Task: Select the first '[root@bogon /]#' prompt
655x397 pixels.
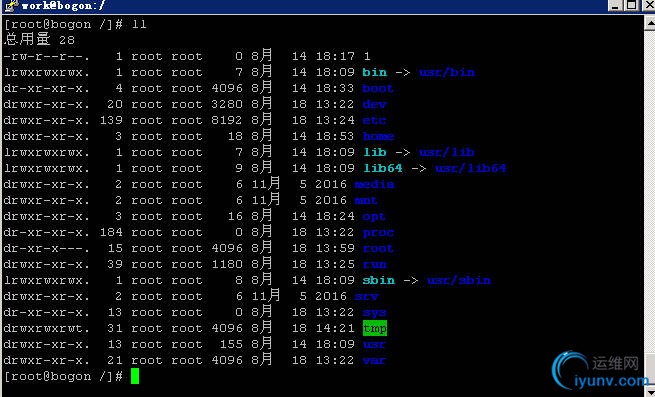Action: point(63,24)
